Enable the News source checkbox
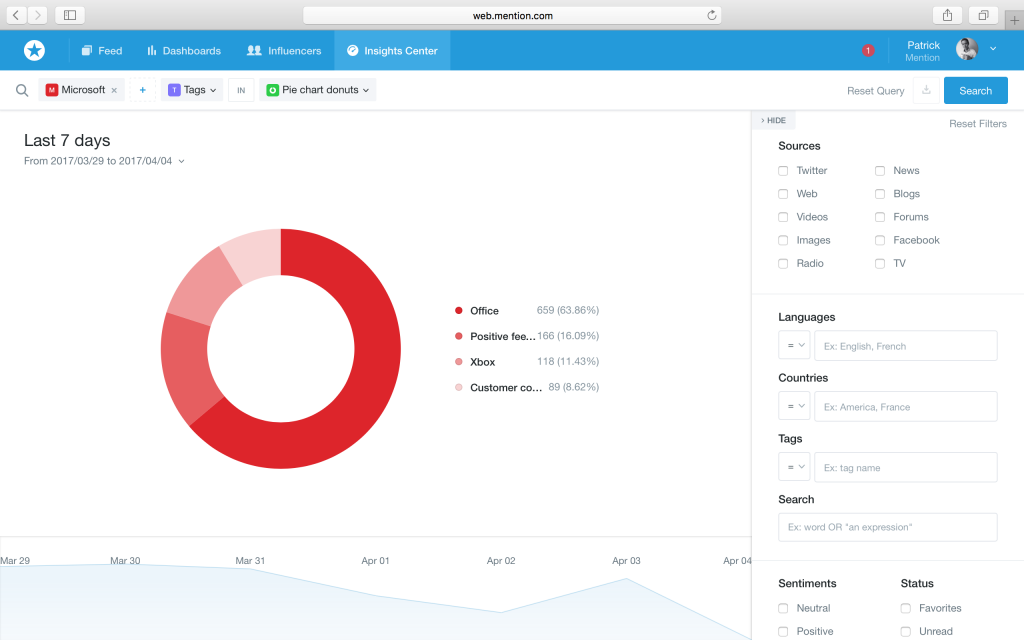This screenshot has height=640, width=1024. [880, 170]
